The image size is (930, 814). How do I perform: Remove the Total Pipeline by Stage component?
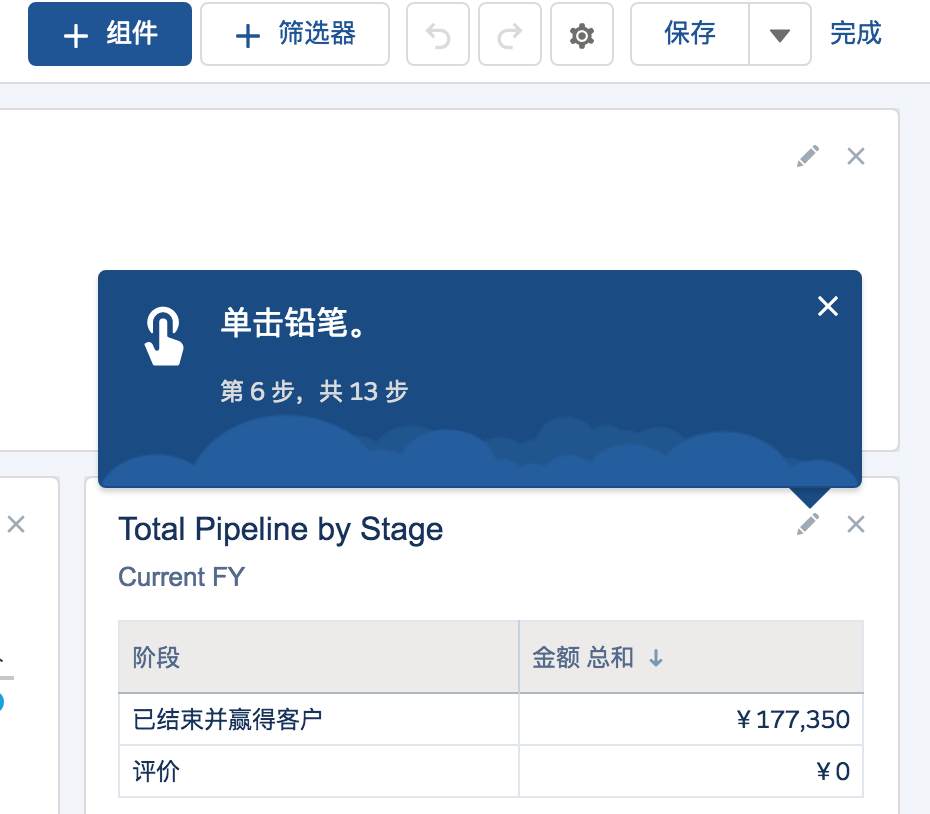(x=856, y=524)
